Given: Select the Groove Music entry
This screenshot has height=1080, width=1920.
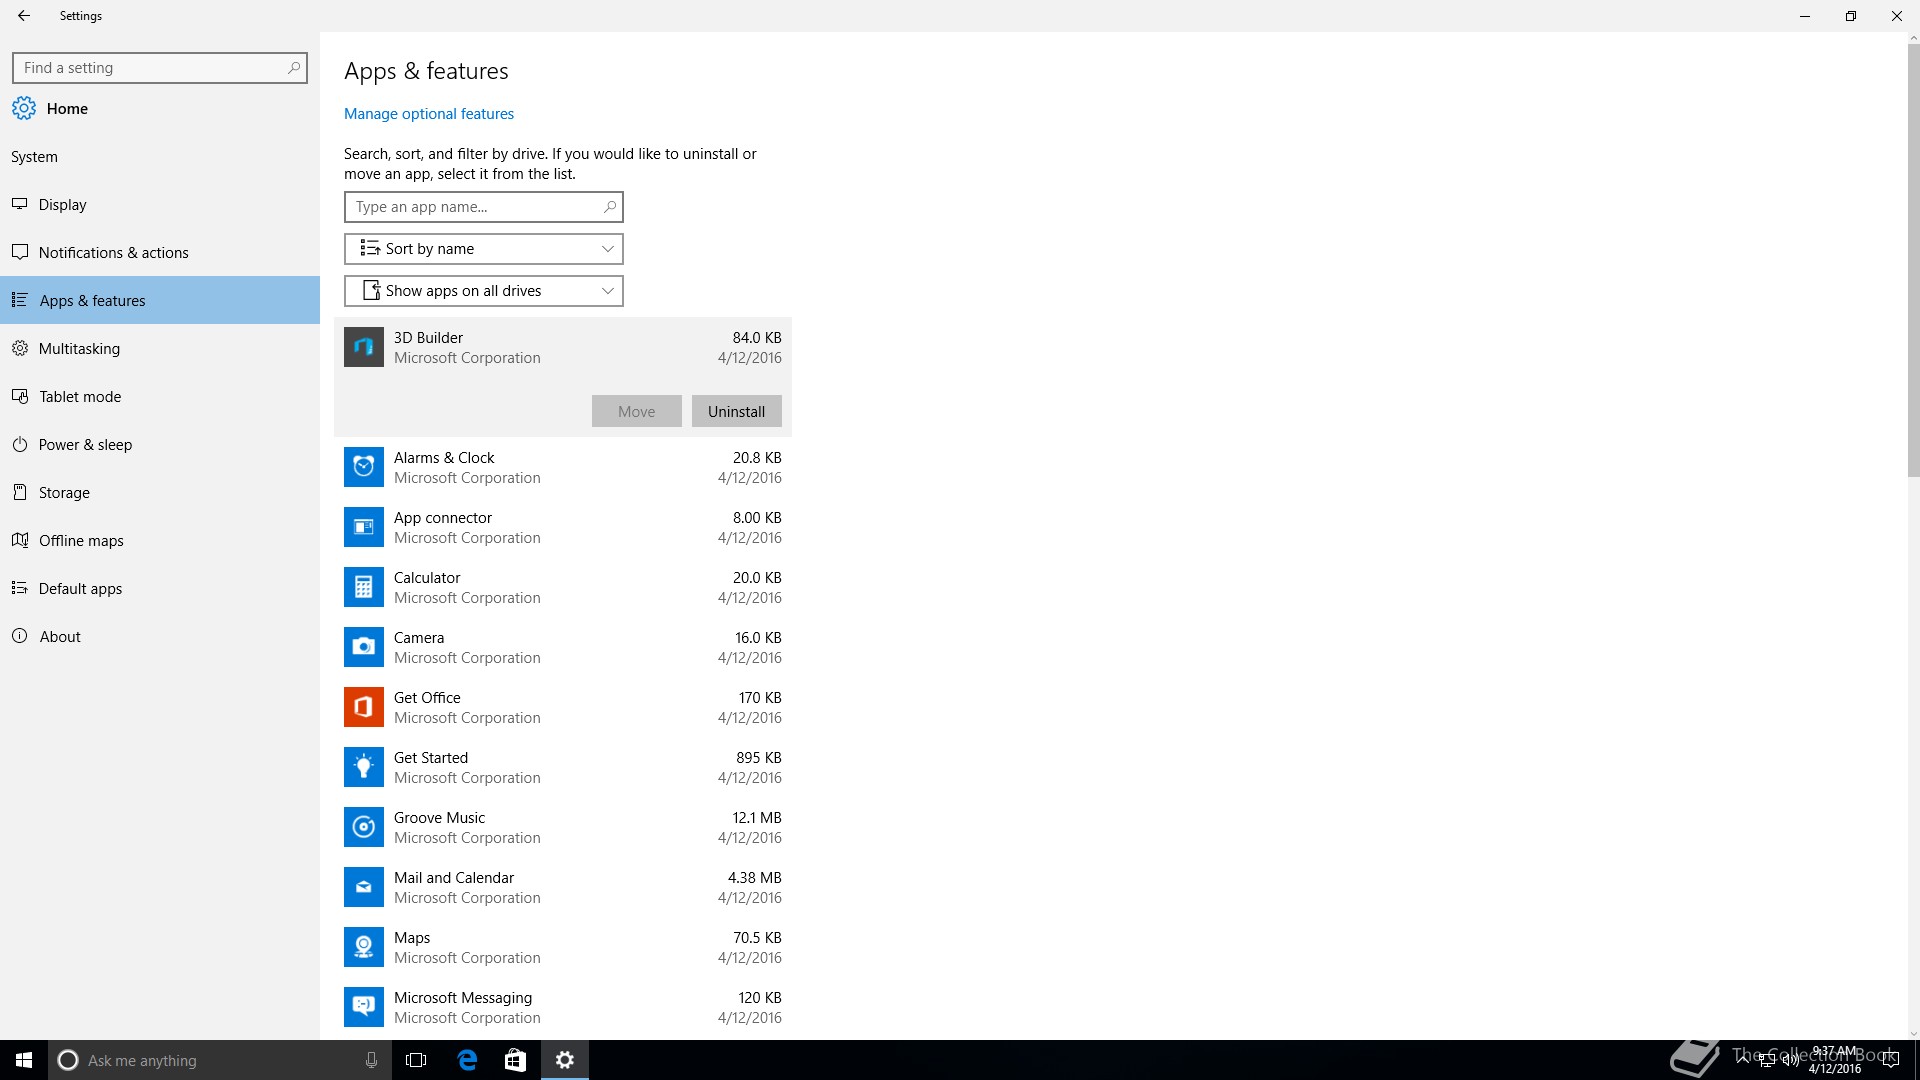Looking at the screenshot, I should coord(563,827).
